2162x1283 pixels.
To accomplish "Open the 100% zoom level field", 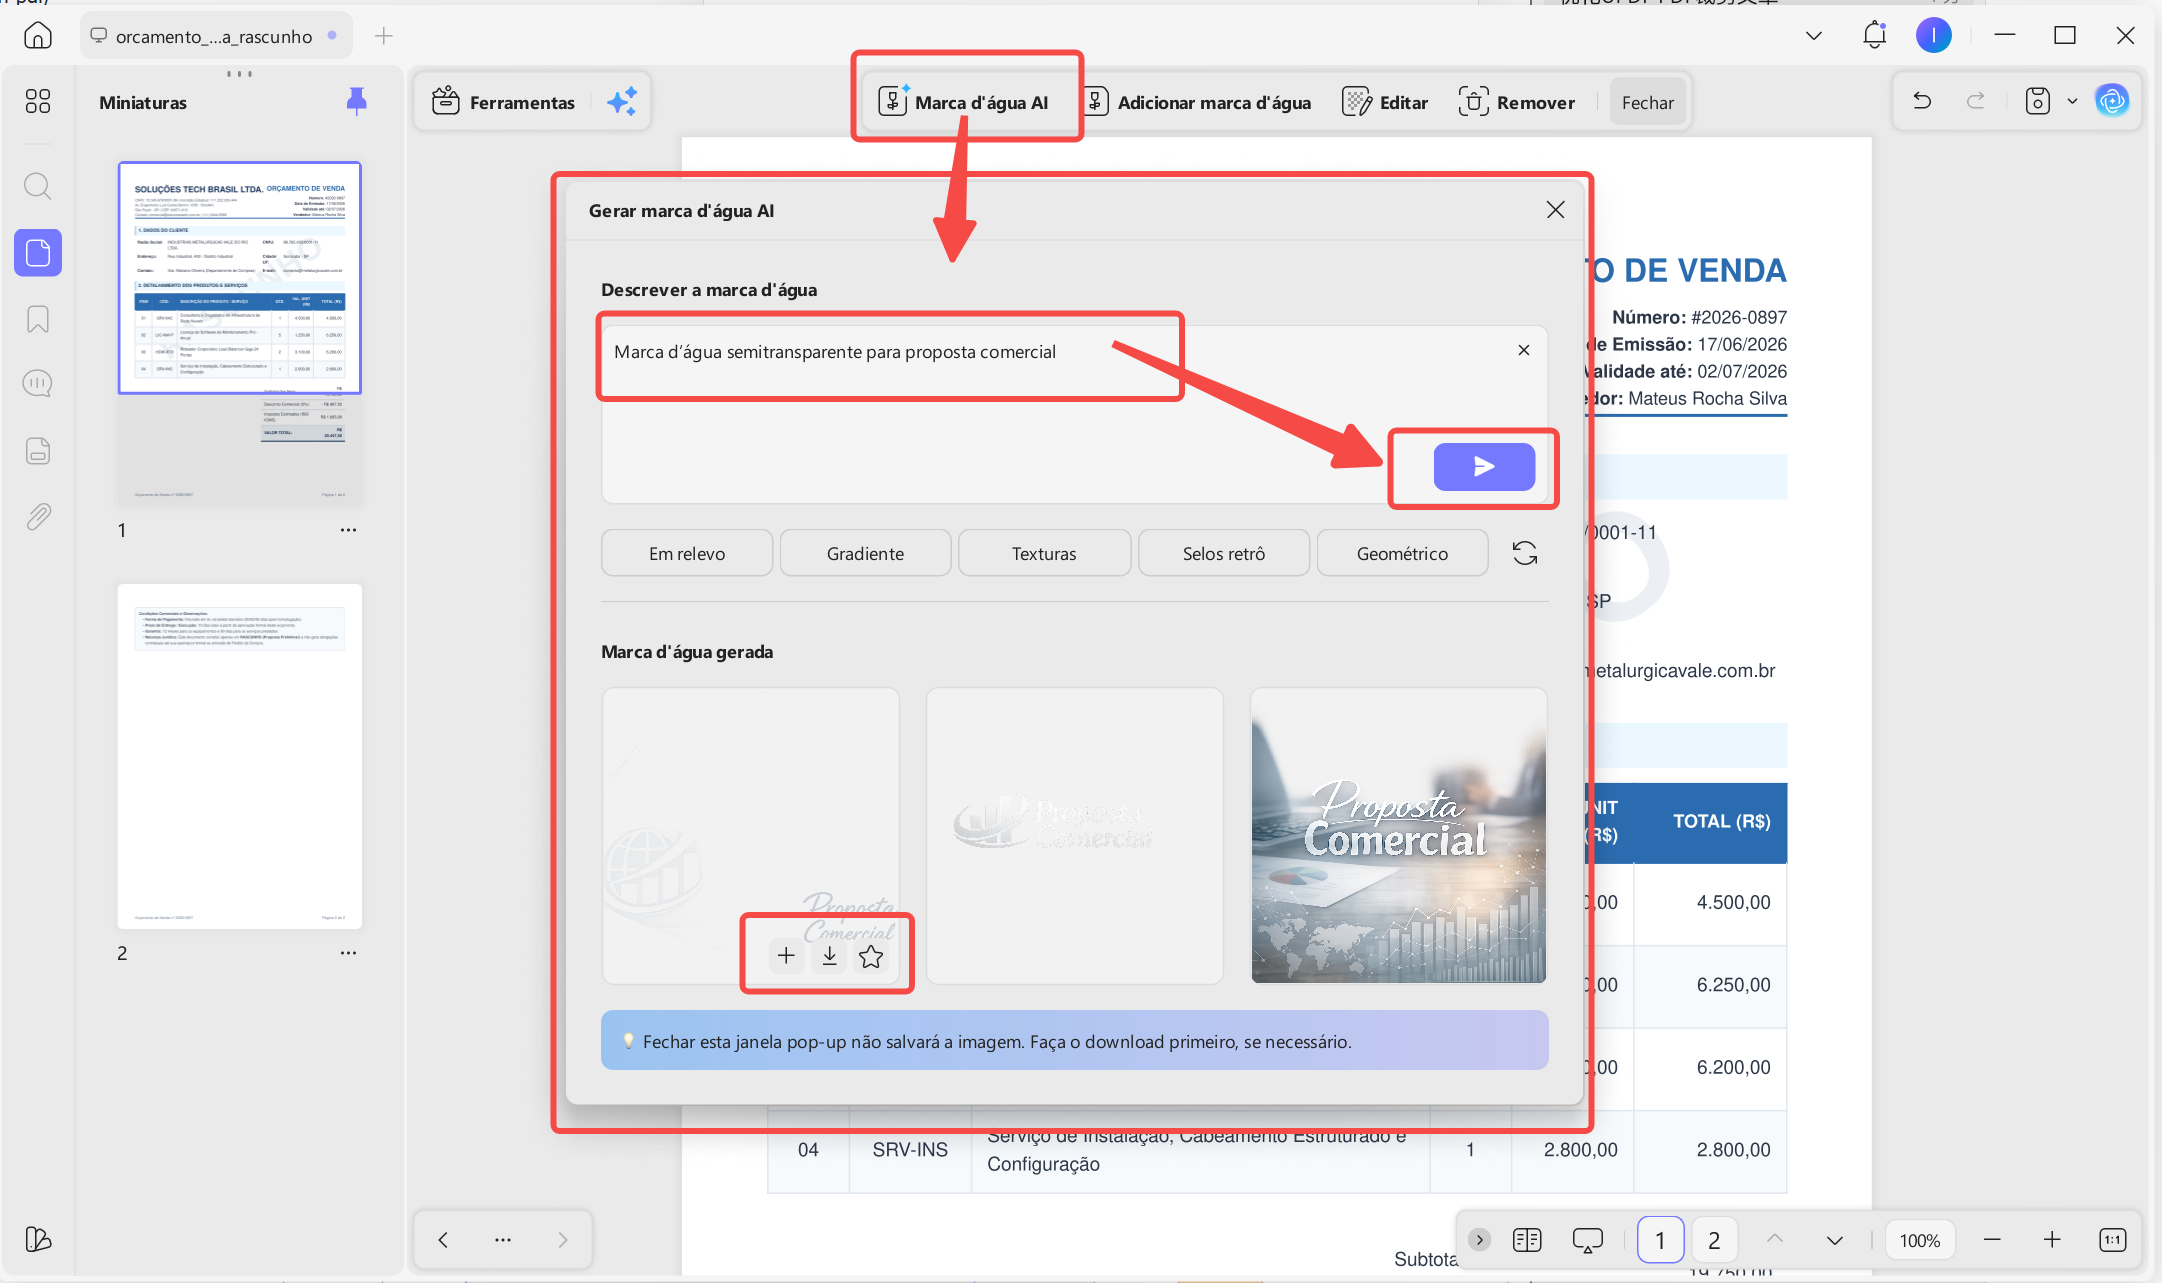I will (x=1920, y=1240).
